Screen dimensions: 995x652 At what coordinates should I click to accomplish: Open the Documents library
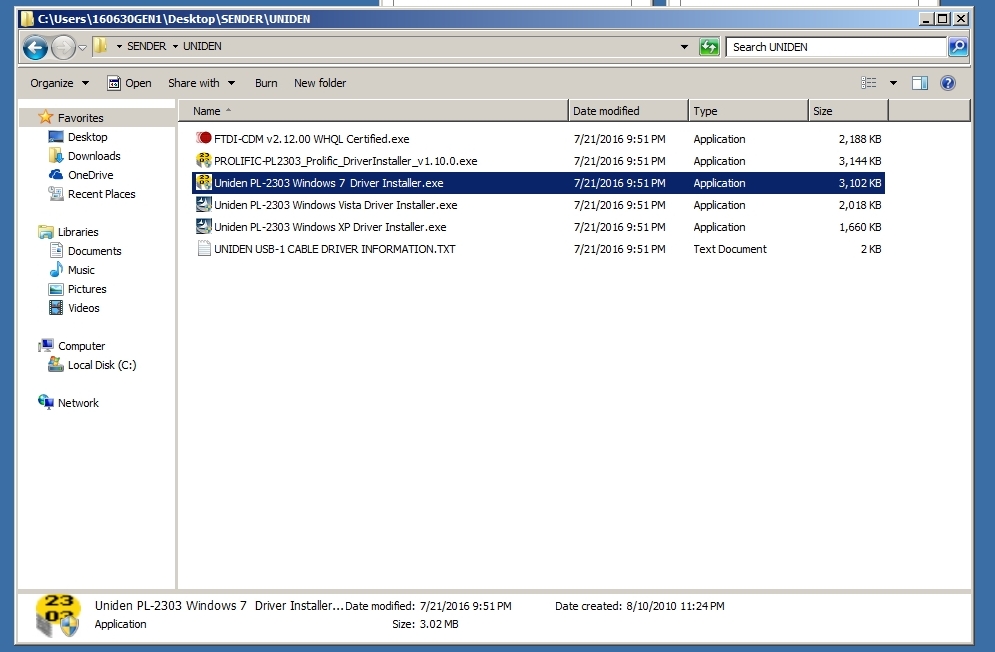click(95, 251)
